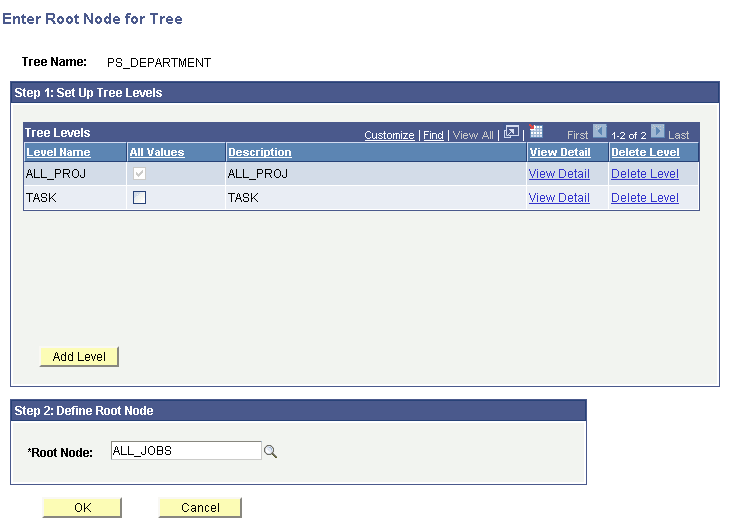Image resolution: width=730 pixels, height=526 pixels.
Task: Focus the Root Node input field
Action: coord(186,451)
